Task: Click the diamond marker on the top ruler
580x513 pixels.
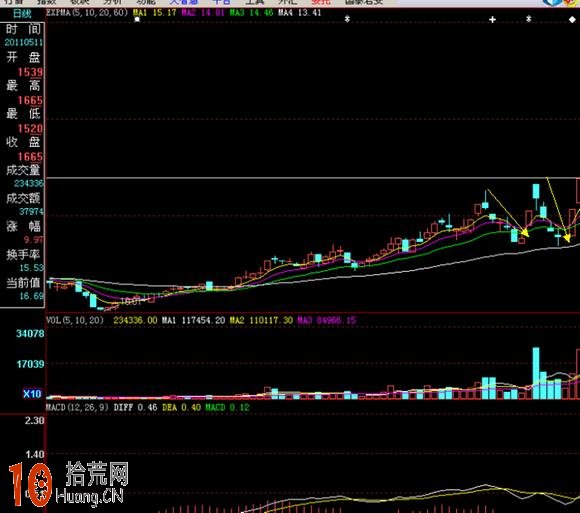Action: tap(572, 20)
